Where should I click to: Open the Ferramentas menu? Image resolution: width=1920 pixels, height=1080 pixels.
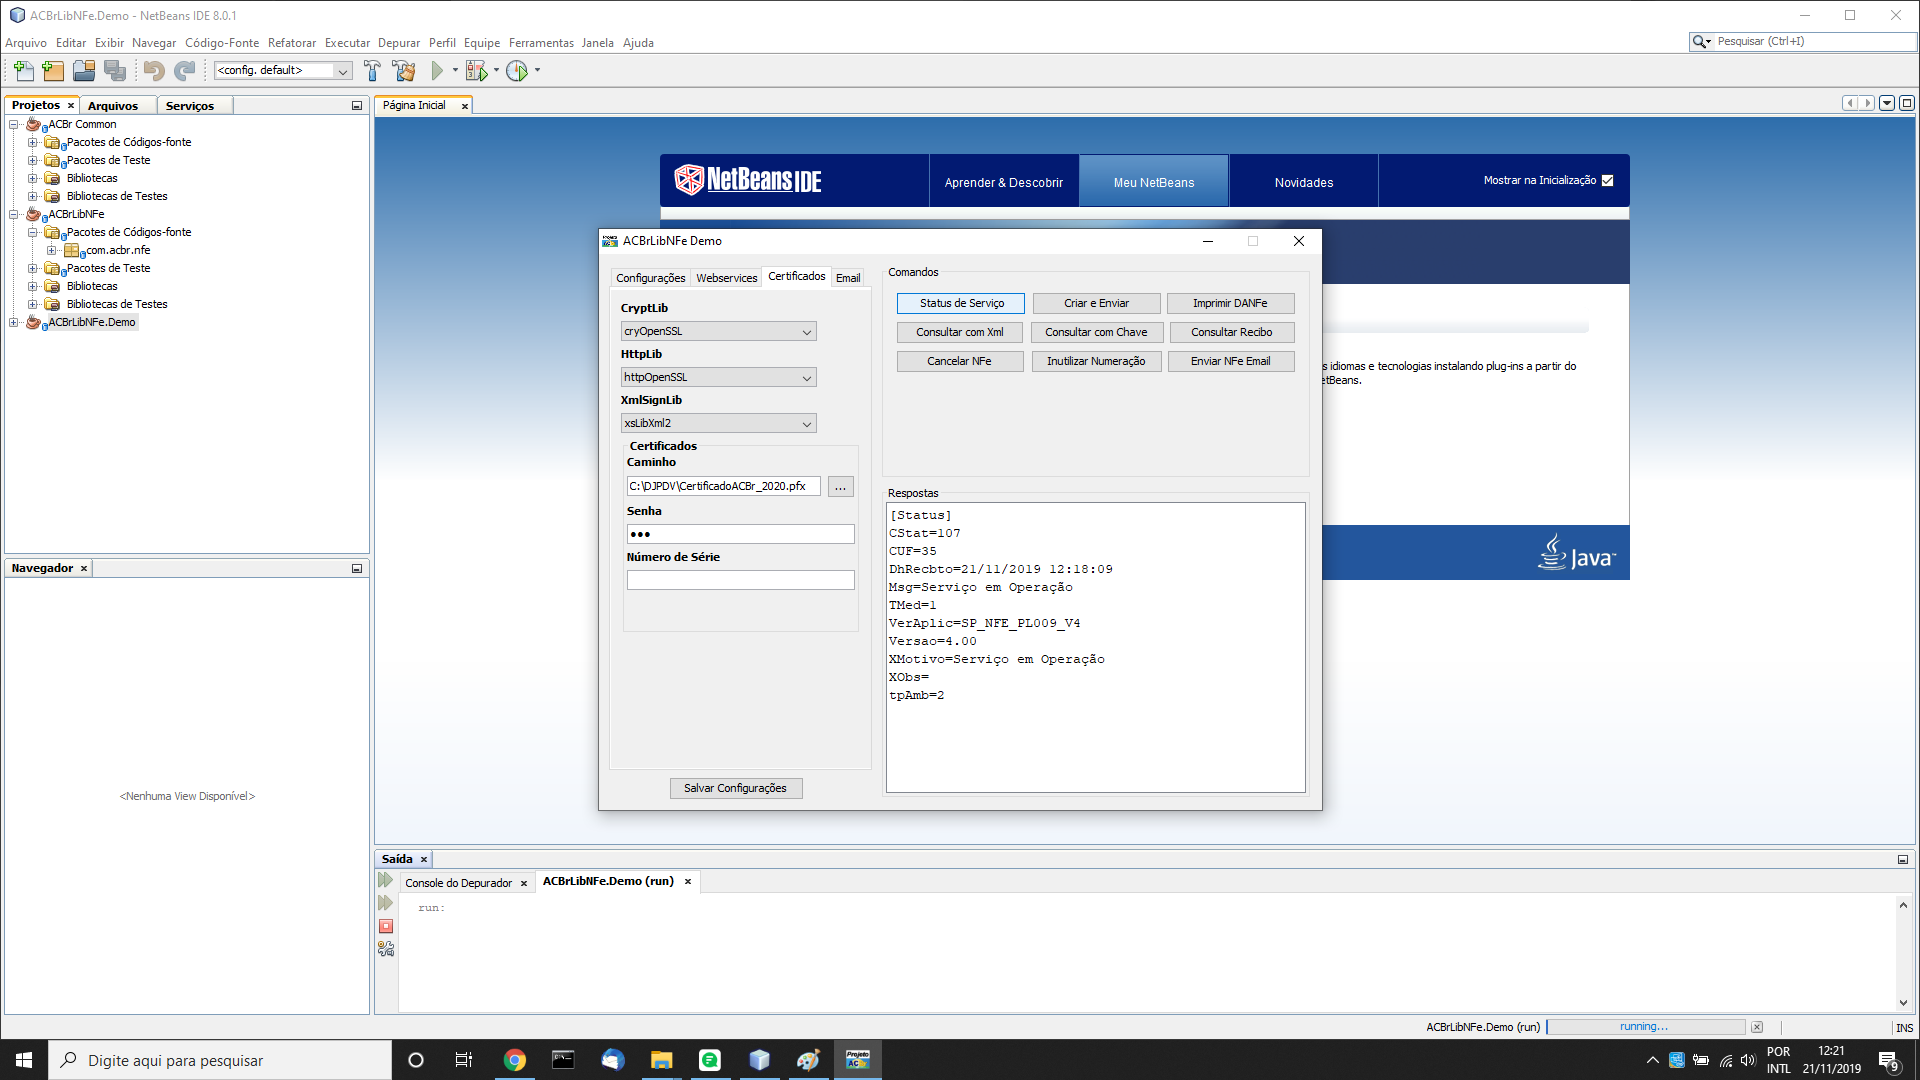pyautogui.click(x=541, y=43)
